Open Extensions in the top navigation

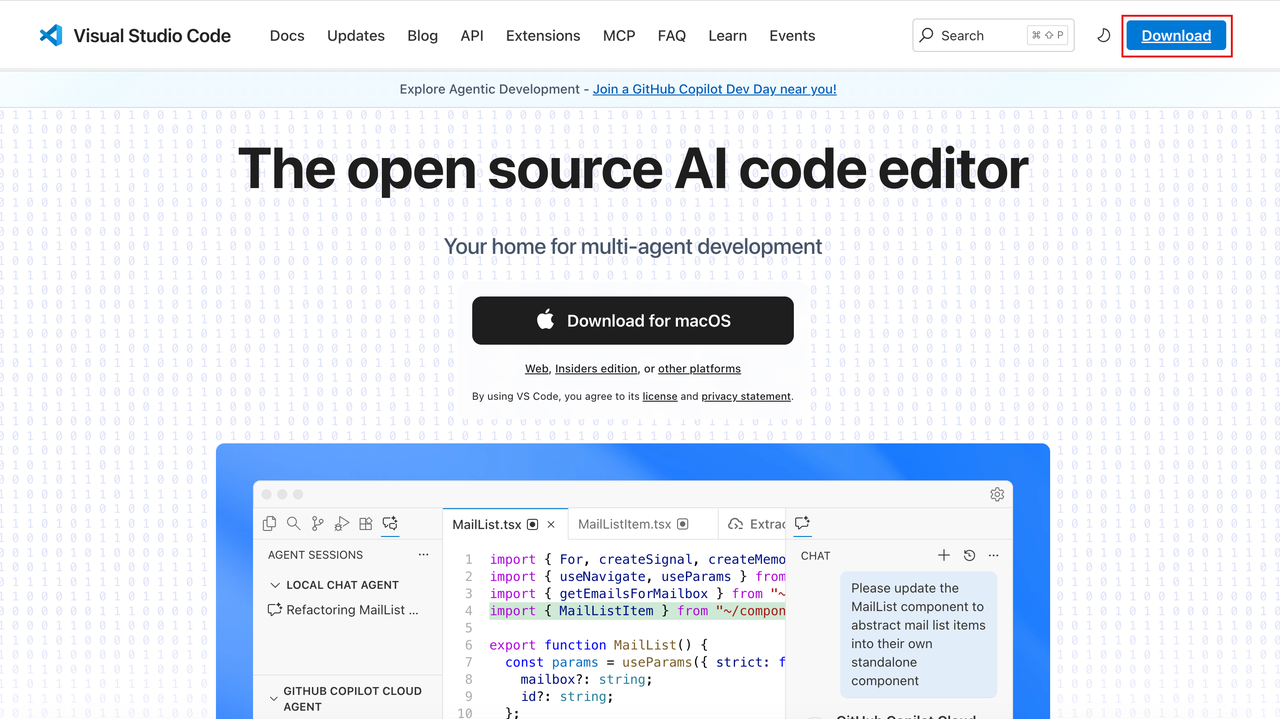[x=543, y=35]
